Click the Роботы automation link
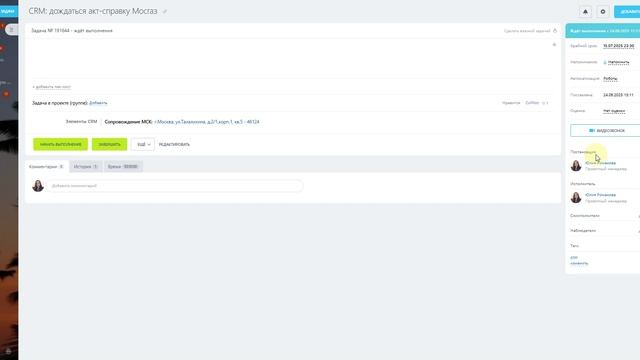This screenshot has width=640, height=360. (610, 78)
